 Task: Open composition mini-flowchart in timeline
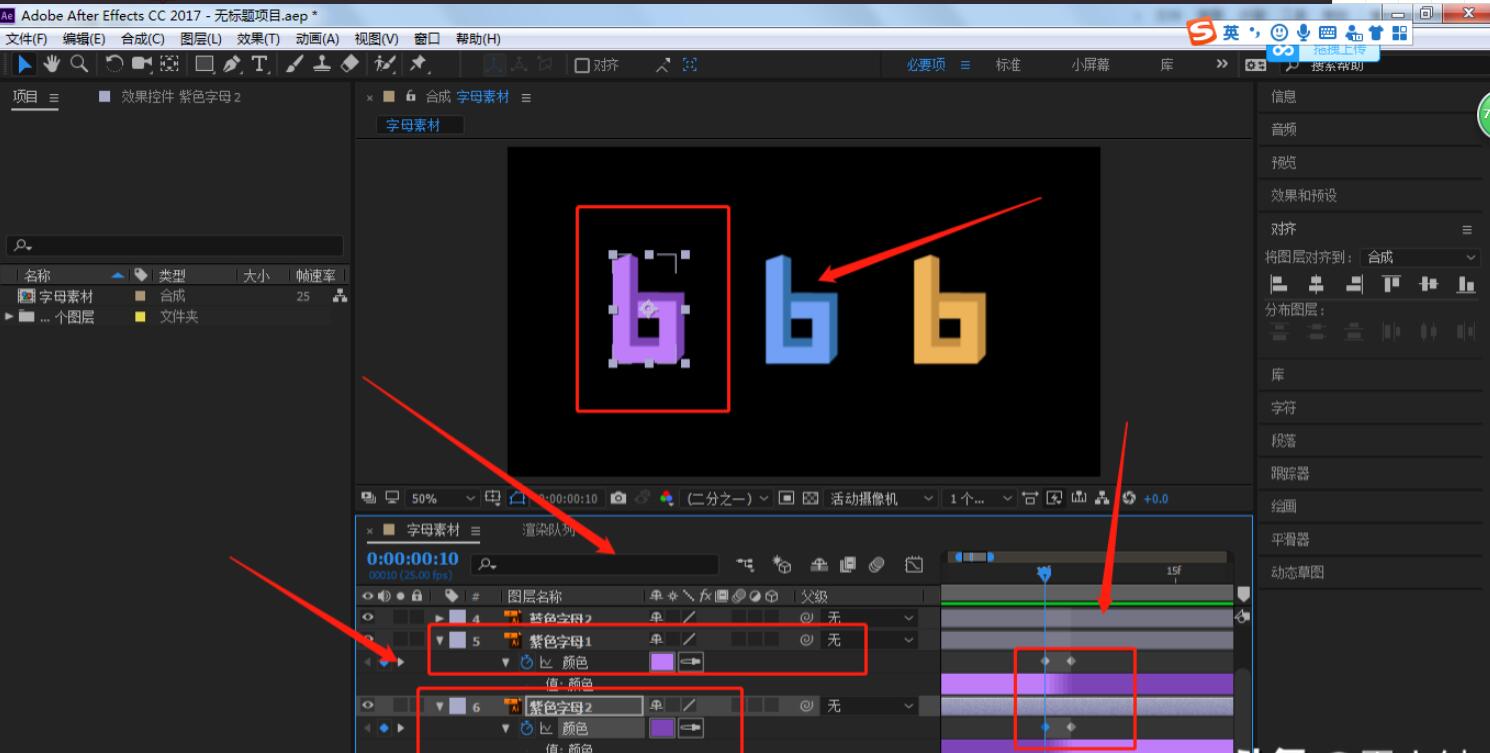click(745, 565)
